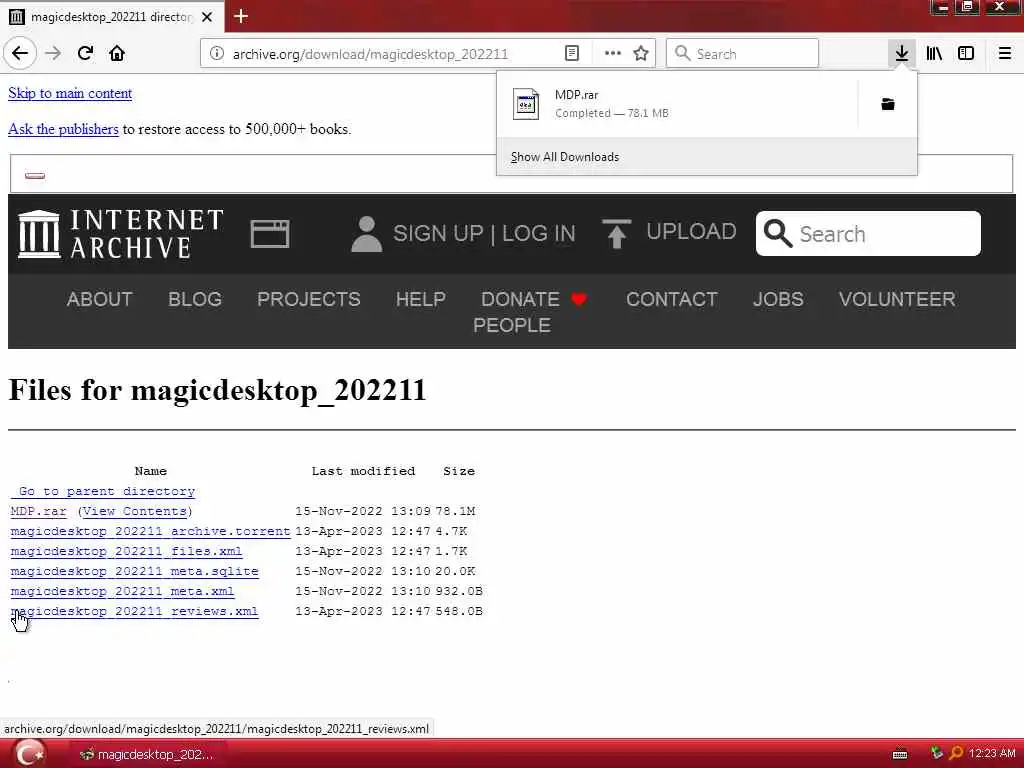
Task: Close the magicdesktop_202211 tab
Action: coord(207,16)
